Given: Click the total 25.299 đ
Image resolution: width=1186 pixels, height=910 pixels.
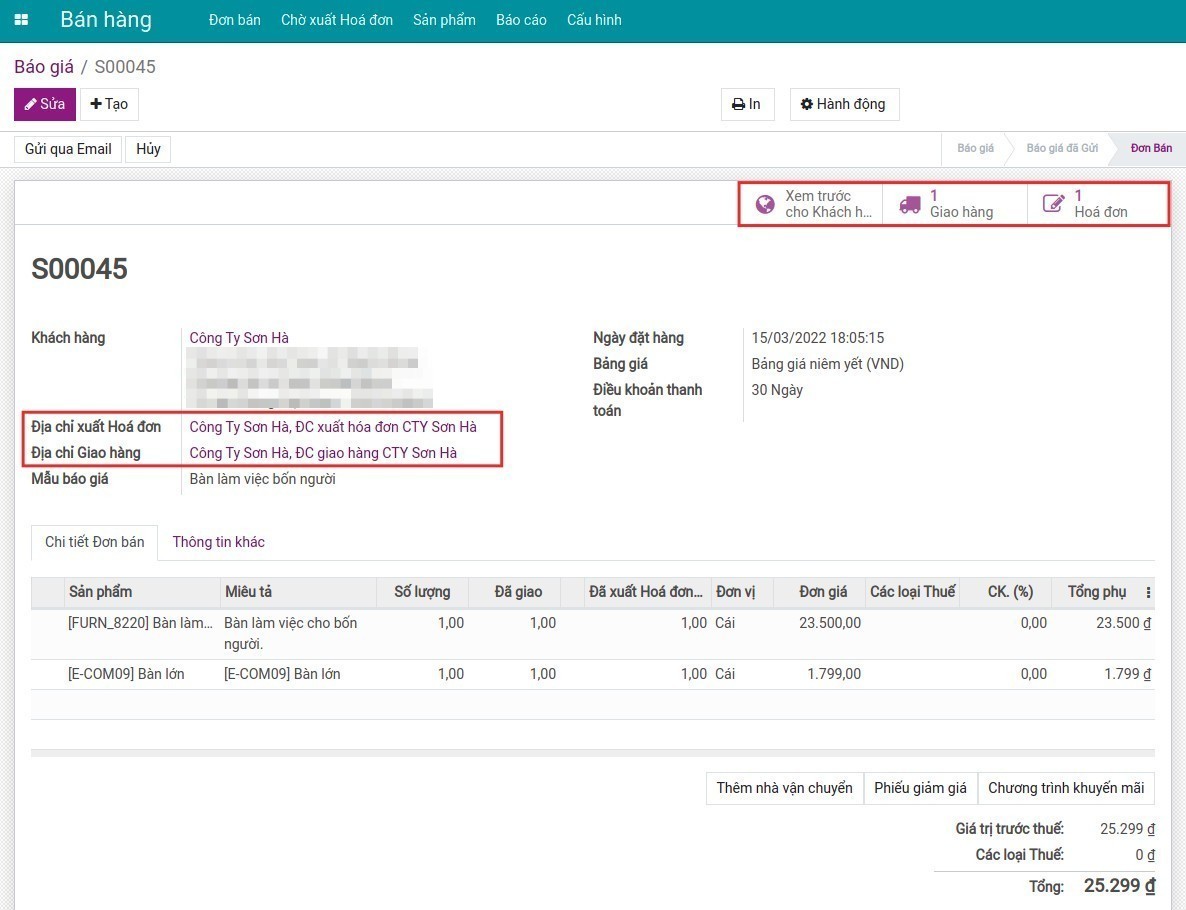Looking at the screenshot, I should coord(1119,886).
